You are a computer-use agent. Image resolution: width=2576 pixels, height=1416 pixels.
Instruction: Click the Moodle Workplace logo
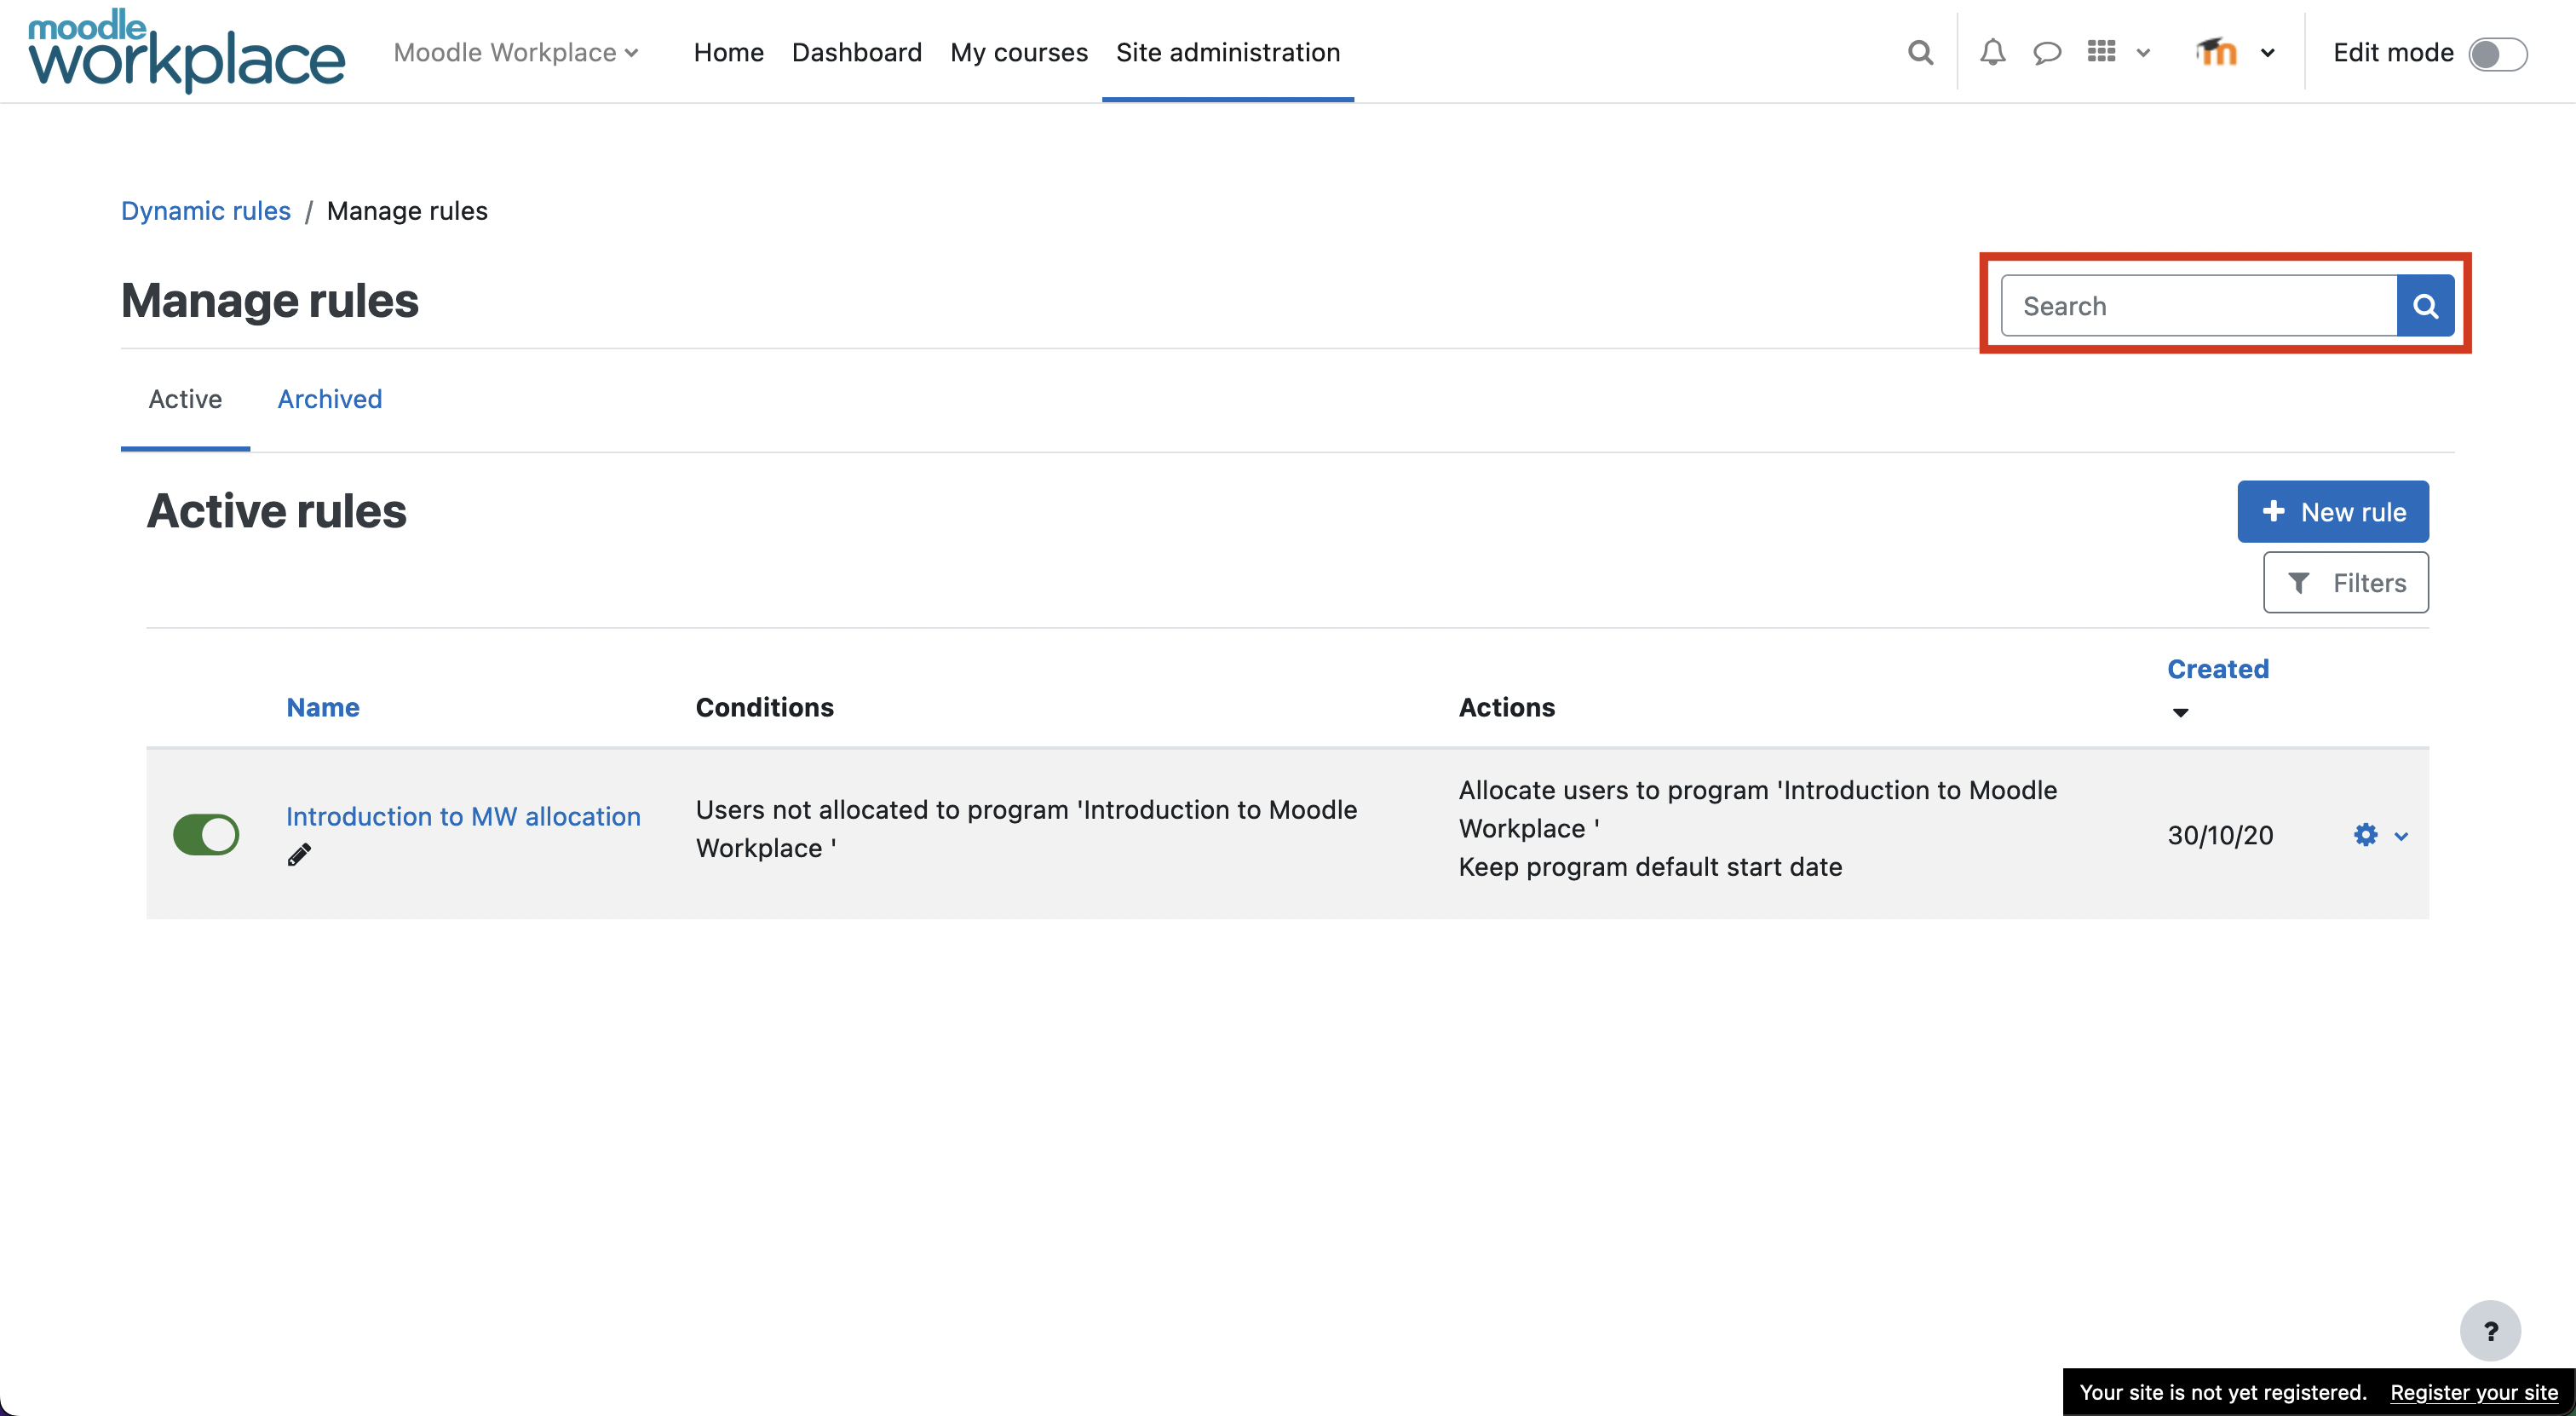click(187, 51)
